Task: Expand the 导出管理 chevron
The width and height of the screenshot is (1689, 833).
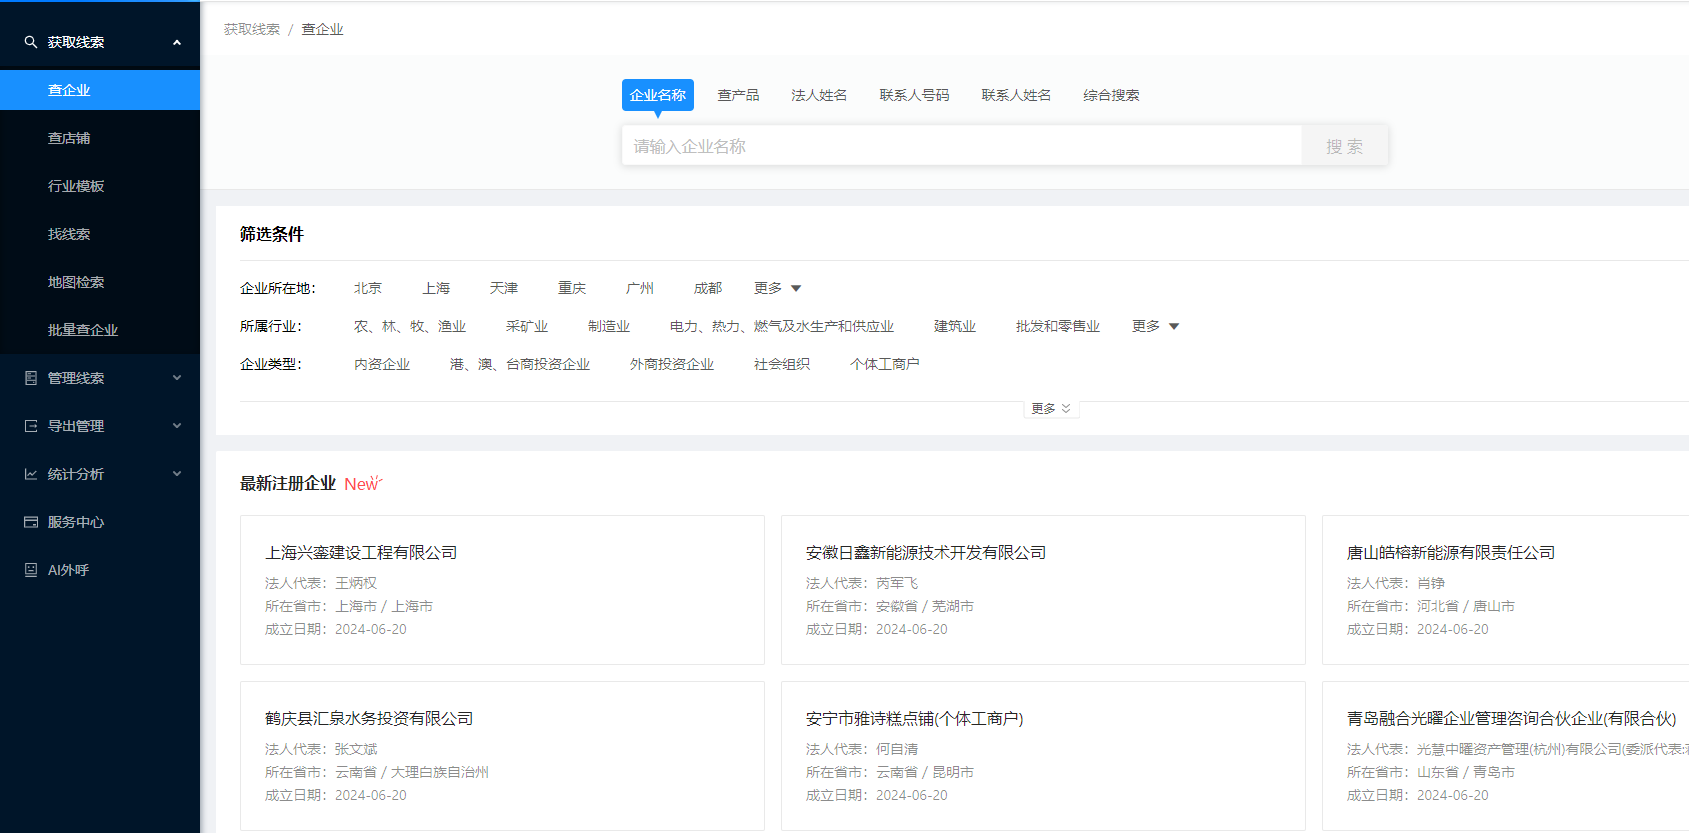Action: (x=177, y=426)
